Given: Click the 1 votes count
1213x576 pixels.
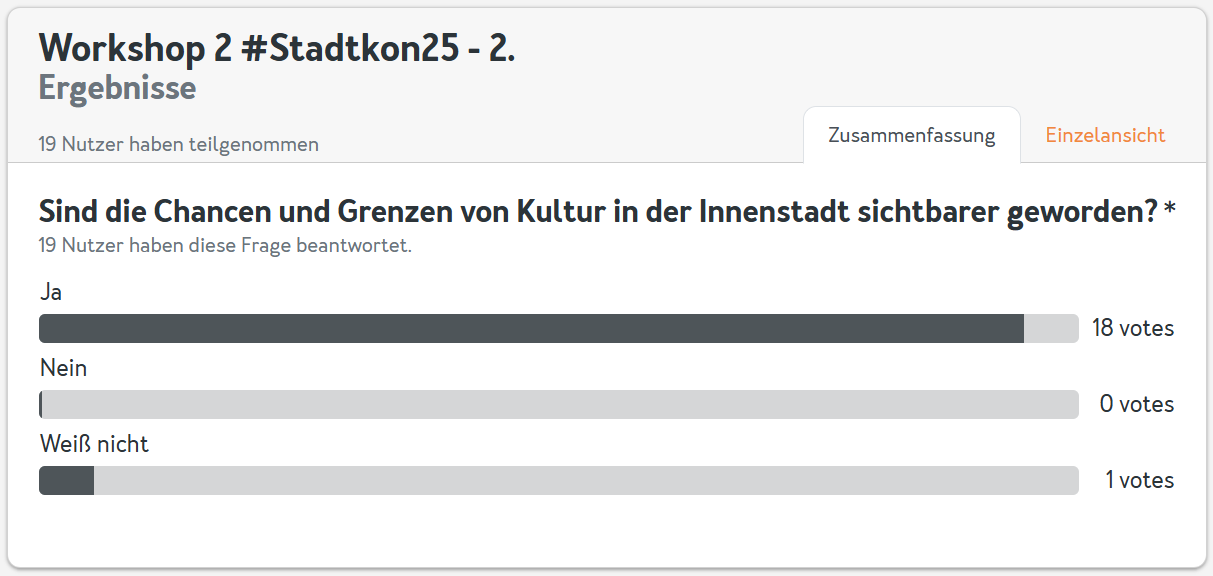Looking at the screenshot, I should (1140, 480).
